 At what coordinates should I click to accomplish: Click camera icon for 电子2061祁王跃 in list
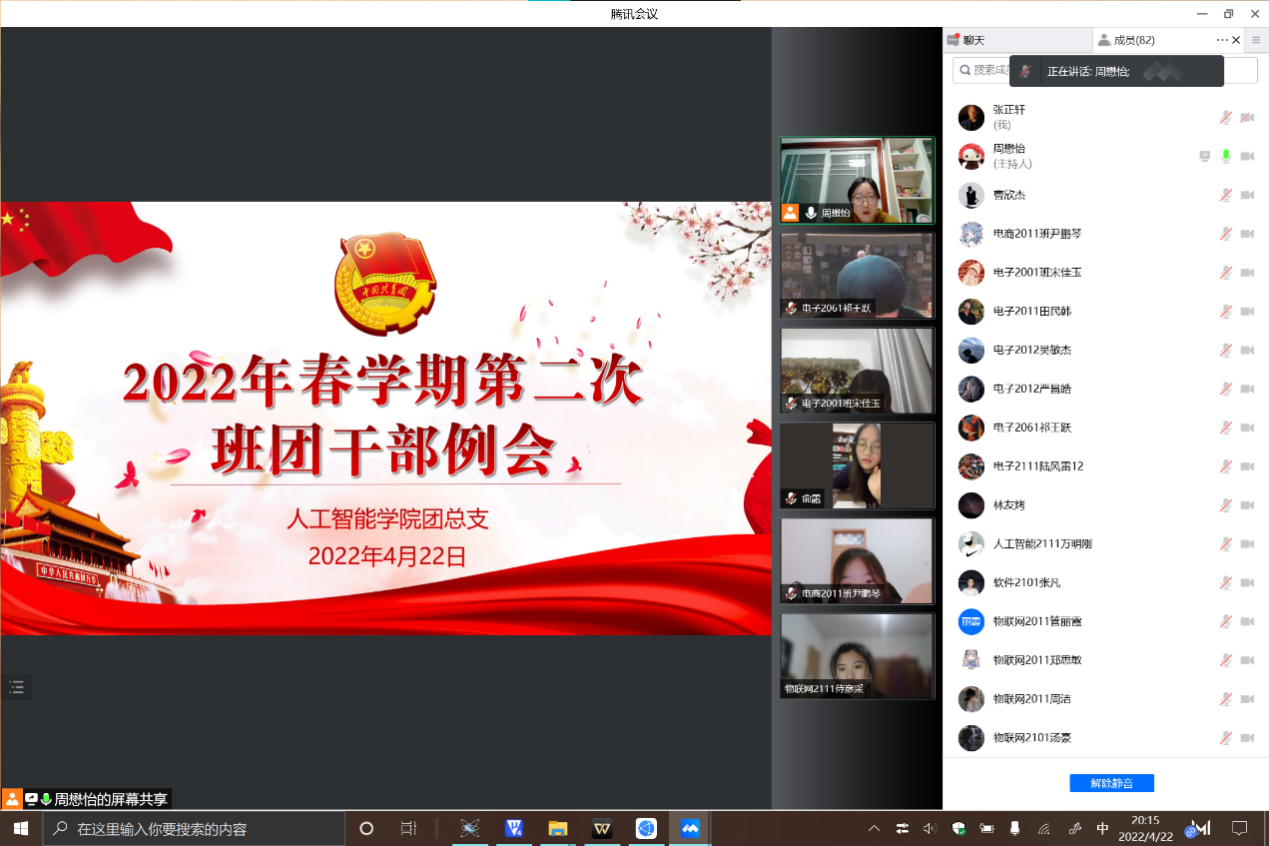(x=1247, y=427)
